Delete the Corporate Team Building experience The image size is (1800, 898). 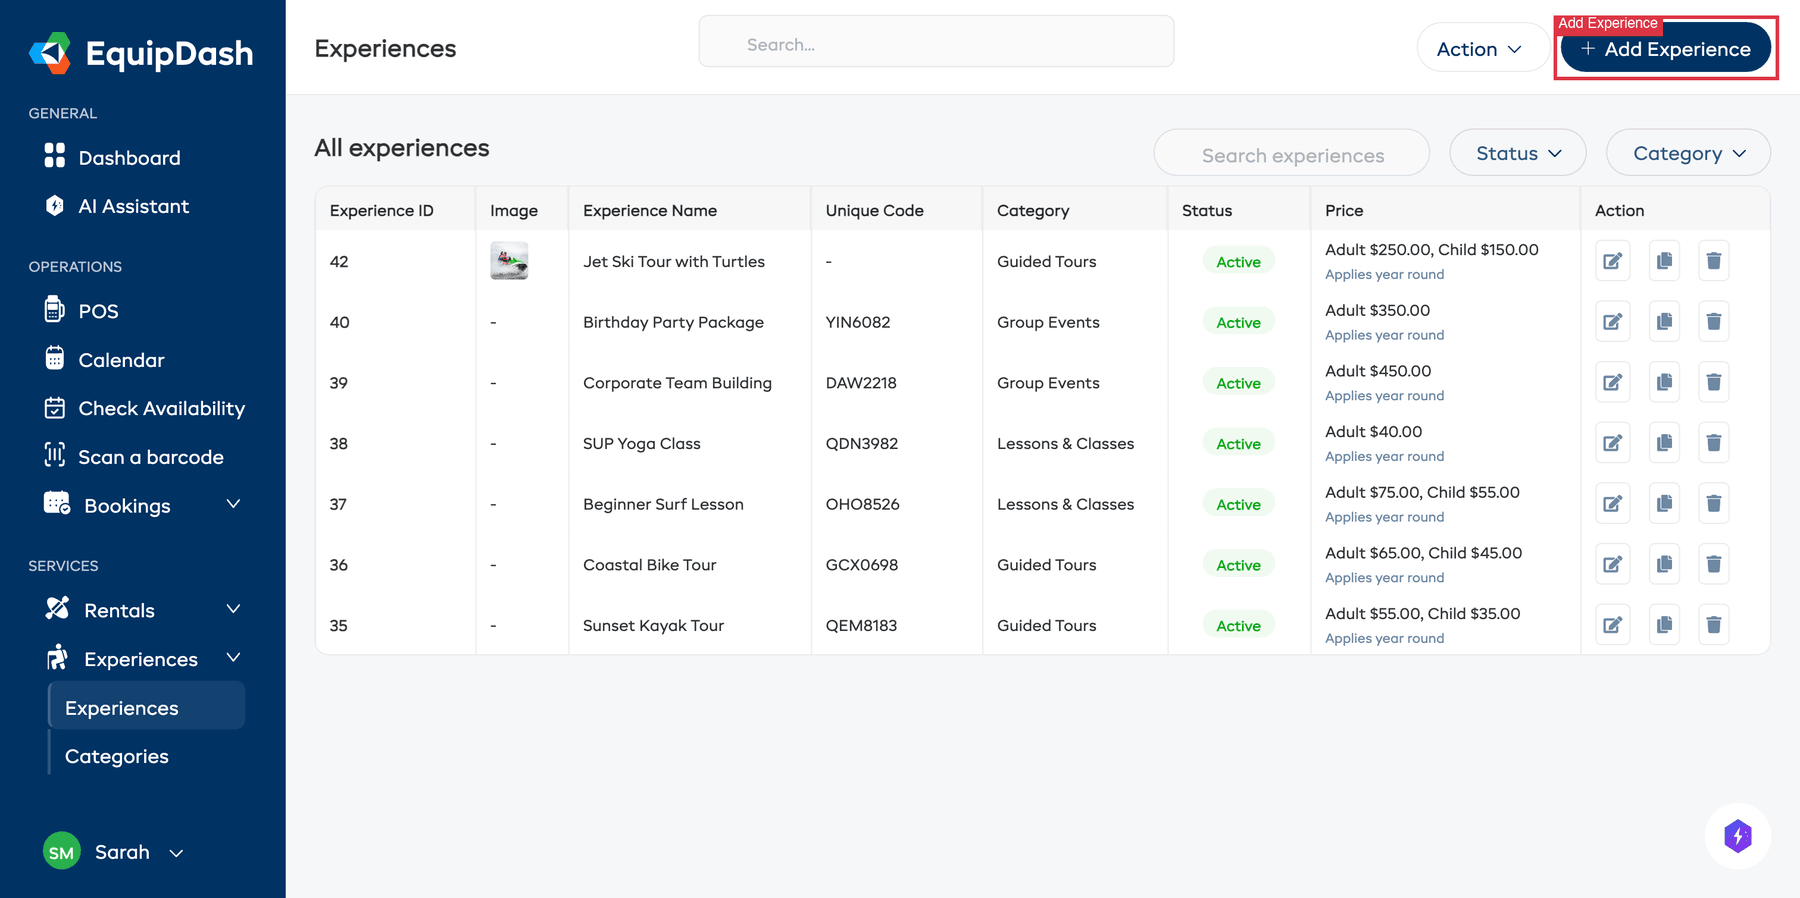[x=1713, y=382]
